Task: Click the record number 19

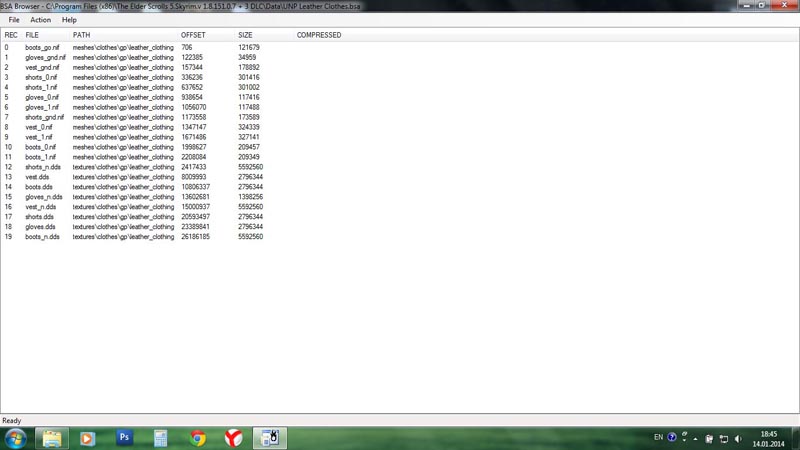Action: tap(8, 237)
